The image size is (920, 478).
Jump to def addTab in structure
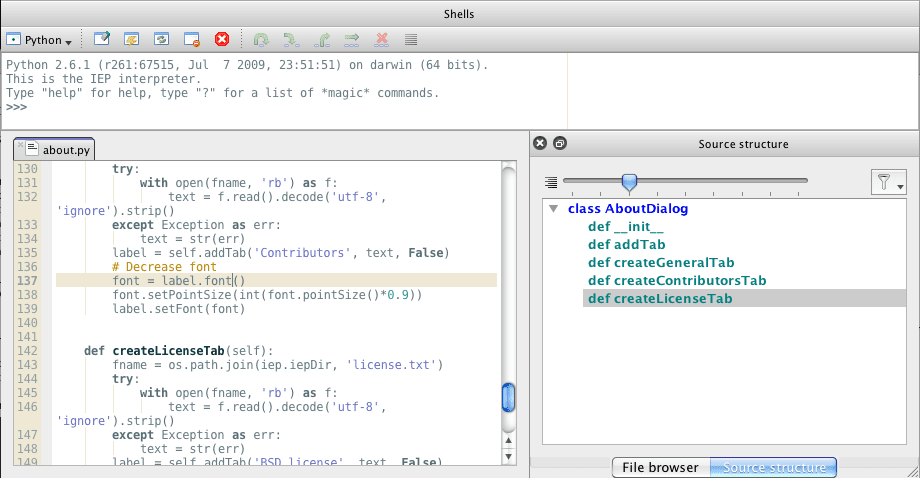[627, 245]
